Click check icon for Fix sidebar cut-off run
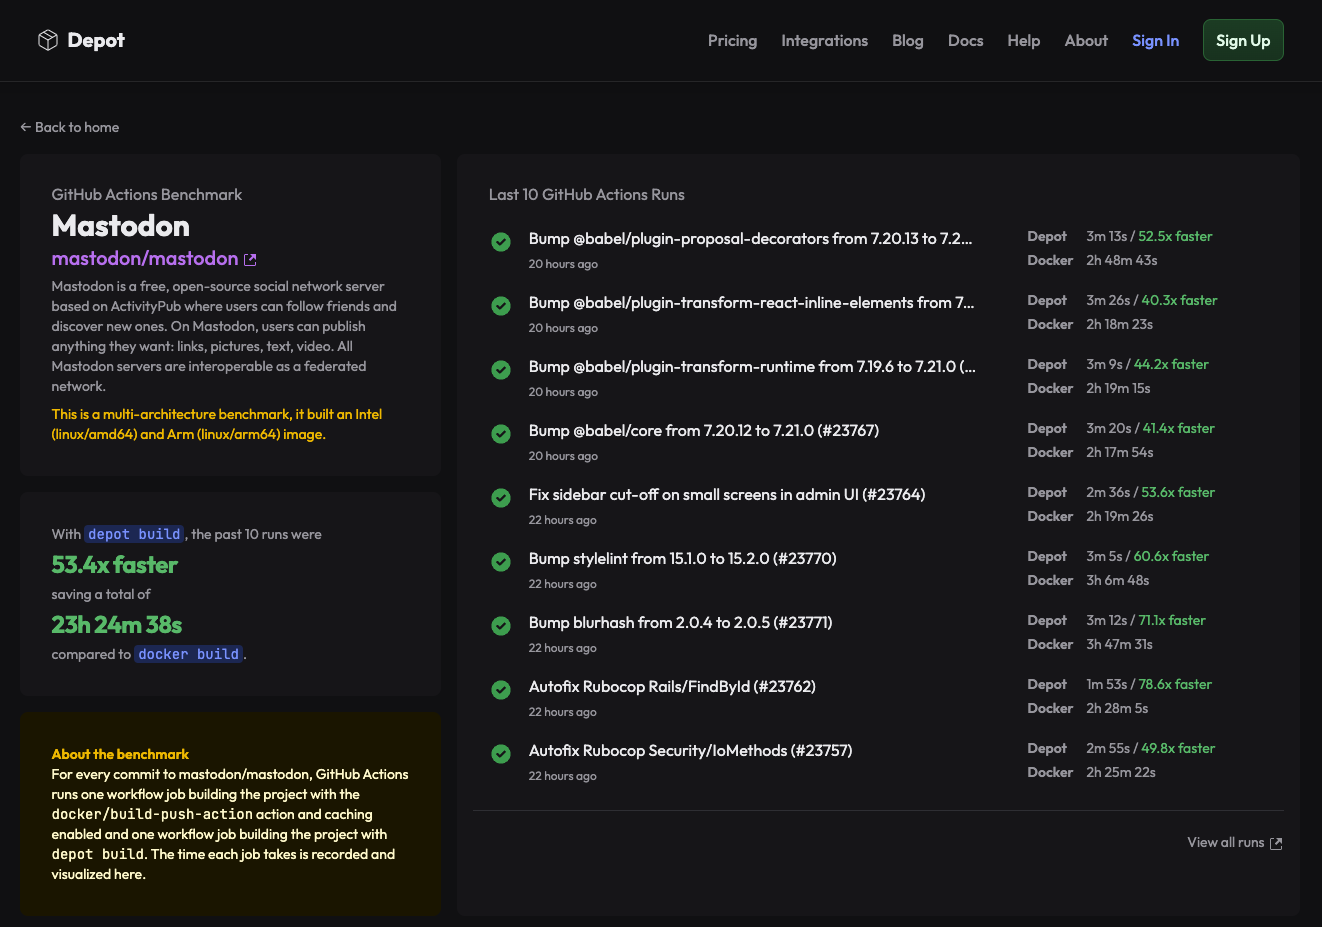The image size is (1322, 927). pyautogui.click(x=501, y=498)
